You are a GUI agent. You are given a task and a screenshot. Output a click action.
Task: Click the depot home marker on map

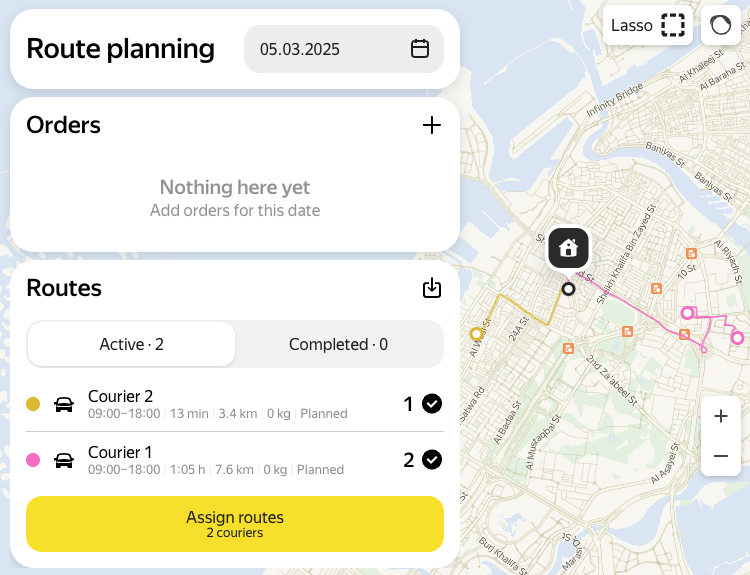[568, 247]
